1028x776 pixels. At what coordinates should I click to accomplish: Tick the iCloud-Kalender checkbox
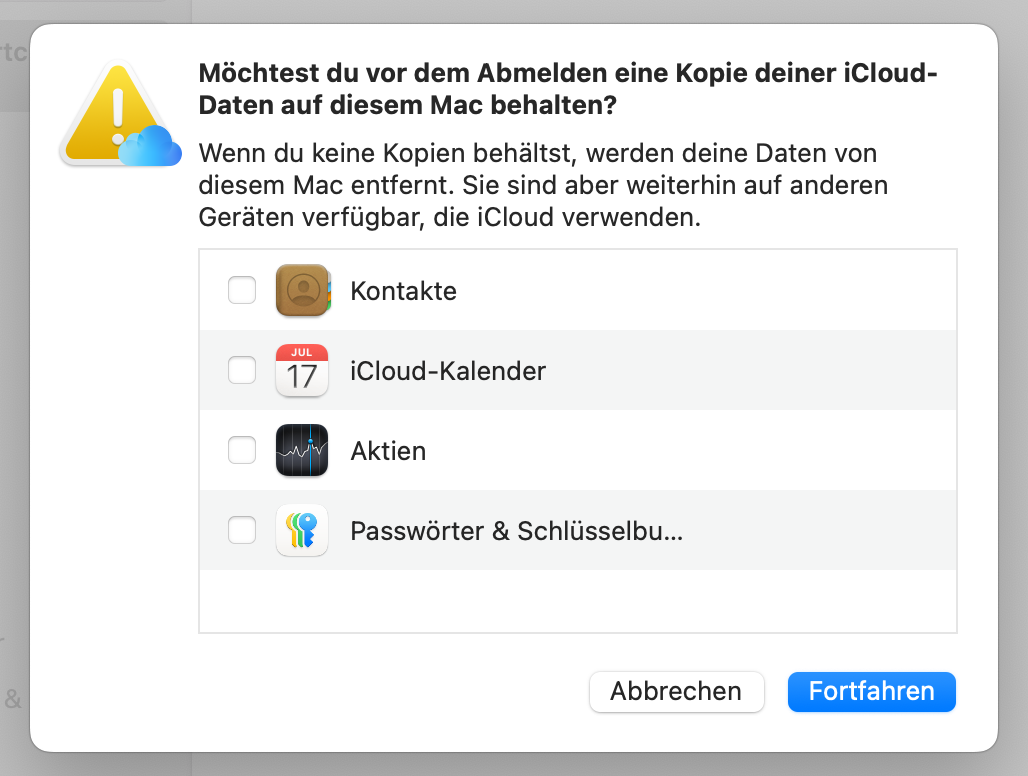pos(242,370)
